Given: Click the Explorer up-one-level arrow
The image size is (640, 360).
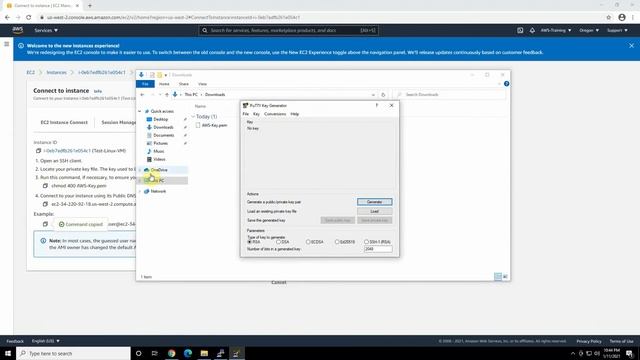Looking at the screenshot, I should coord(167,94).
